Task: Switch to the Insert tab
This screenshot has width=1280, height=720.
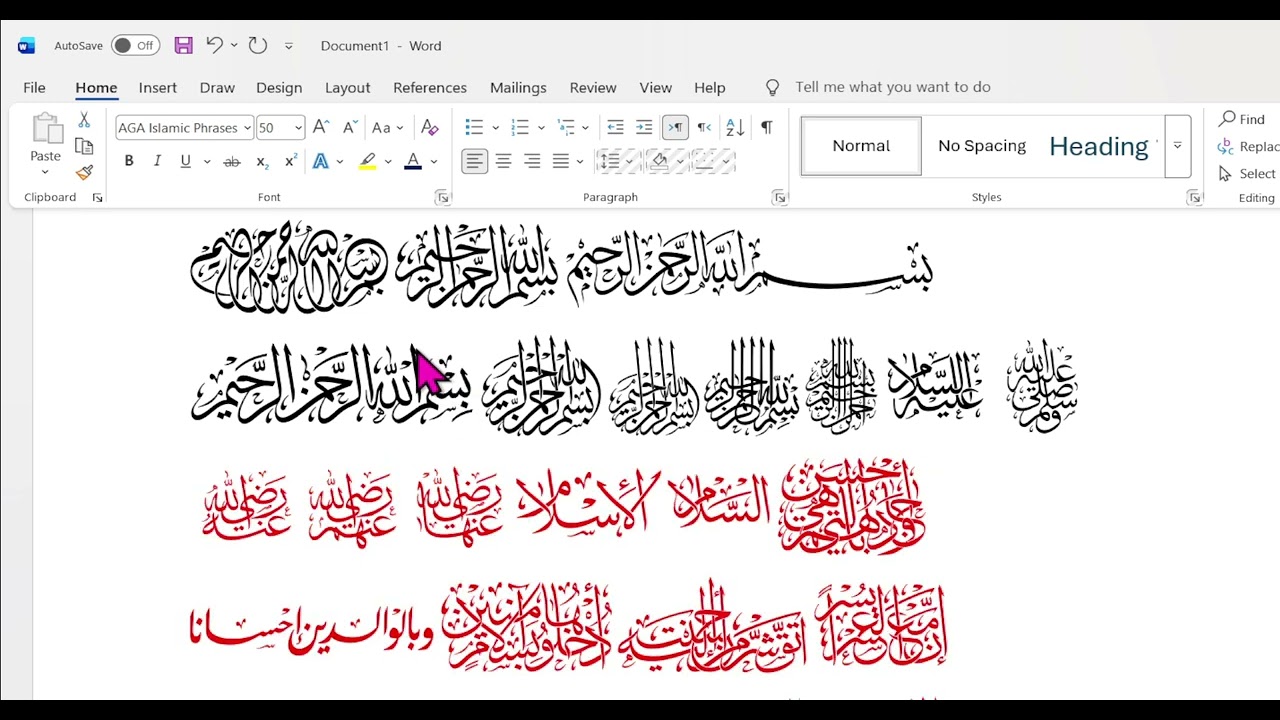Action: 158,87
